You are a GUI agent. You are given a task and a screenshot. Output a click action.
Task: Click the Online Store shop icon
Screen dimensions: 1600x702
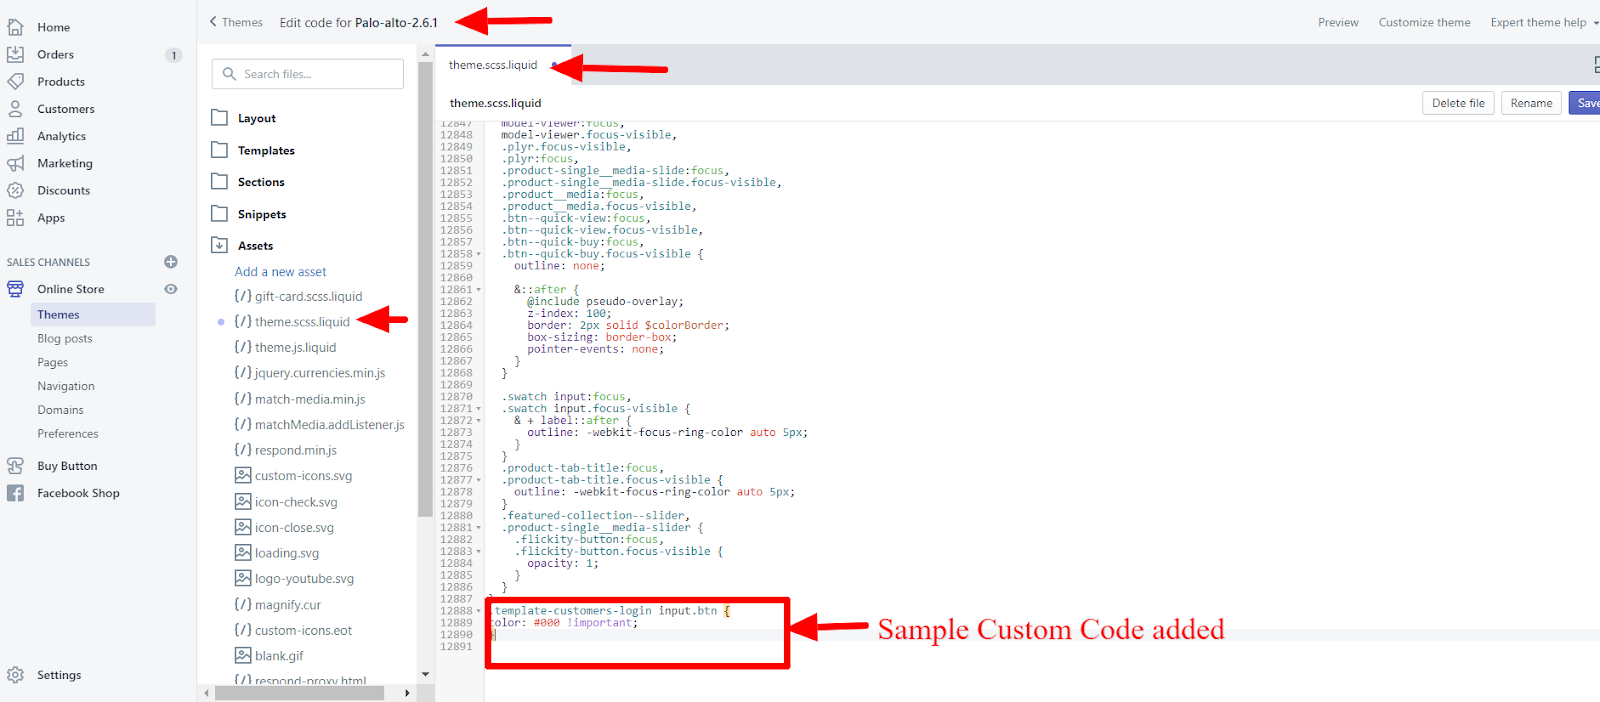[x=15, y=289]
